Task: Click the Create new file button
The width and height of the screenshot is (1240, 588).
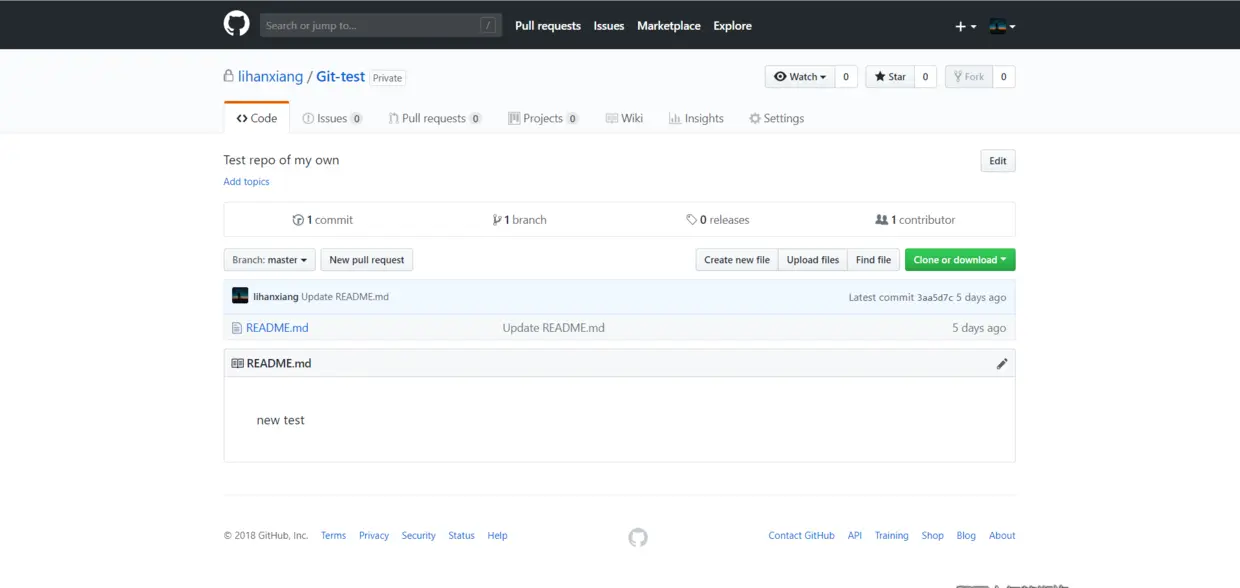Action: (x=737, y=260)
